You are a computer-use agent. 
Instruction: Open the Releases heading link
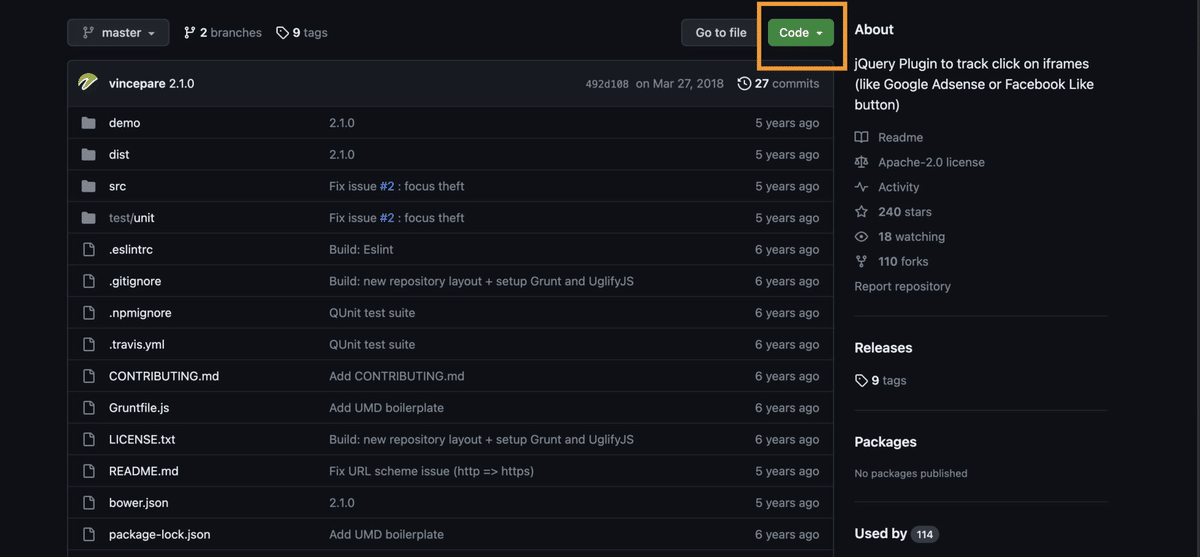click(883, 348)
